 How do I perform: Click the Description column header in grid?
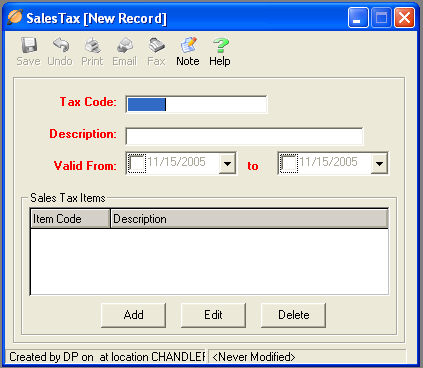coord(249,219)
